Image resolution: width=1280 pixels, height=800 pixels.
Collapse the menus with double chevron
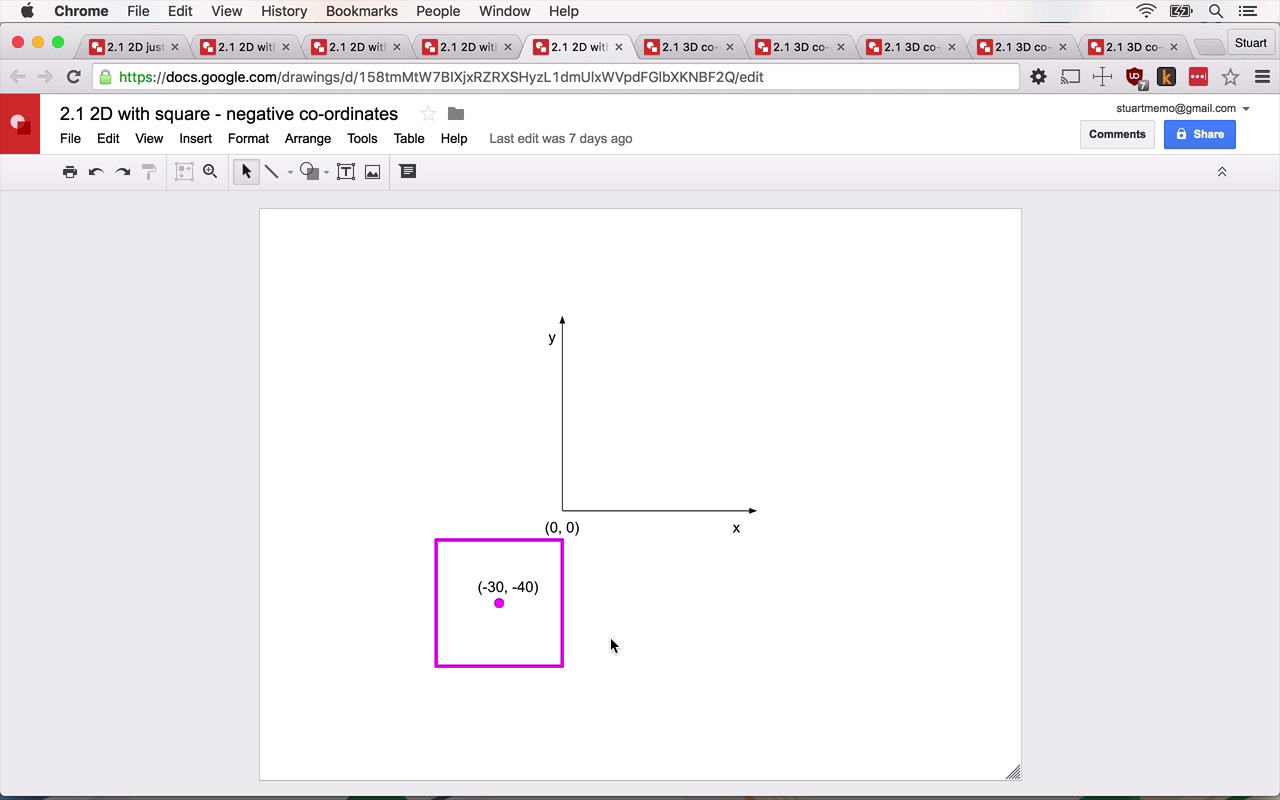click(1221, 172)
